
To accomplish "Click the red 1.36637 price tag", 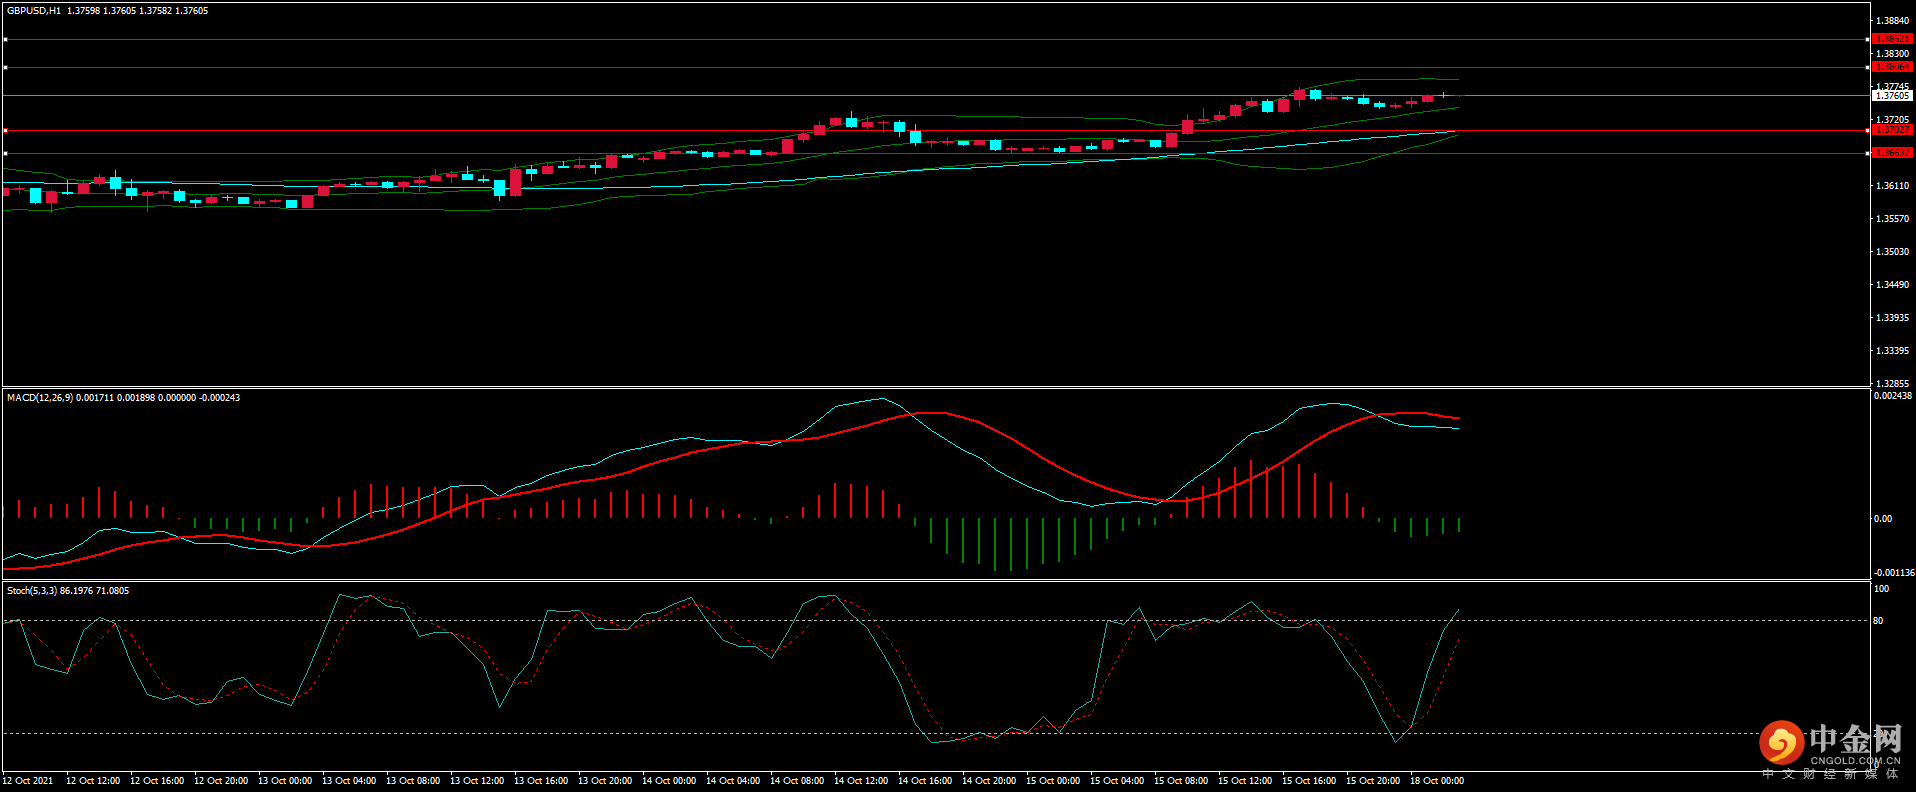I will point(1891,153).
